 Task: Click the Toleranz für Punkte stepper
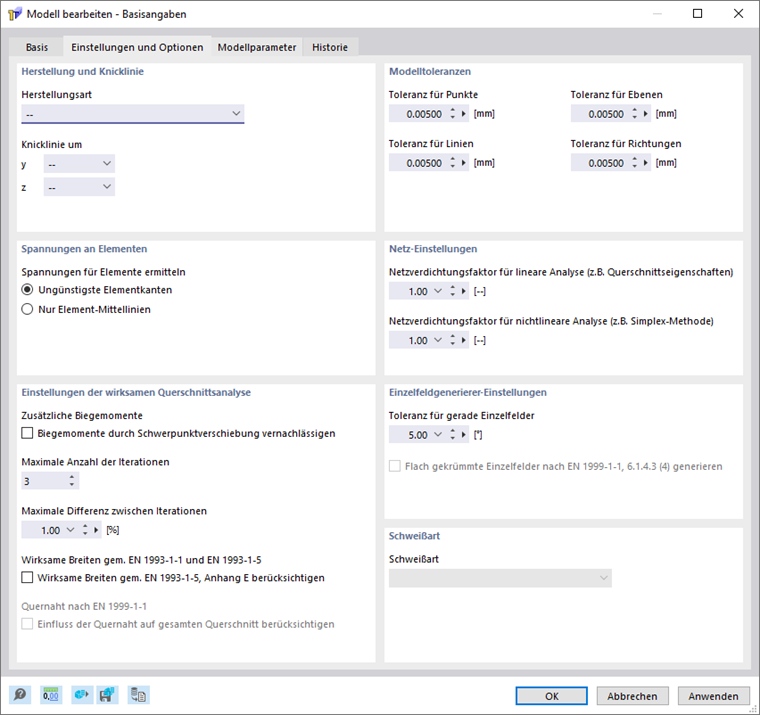click(x=453, y=114)
